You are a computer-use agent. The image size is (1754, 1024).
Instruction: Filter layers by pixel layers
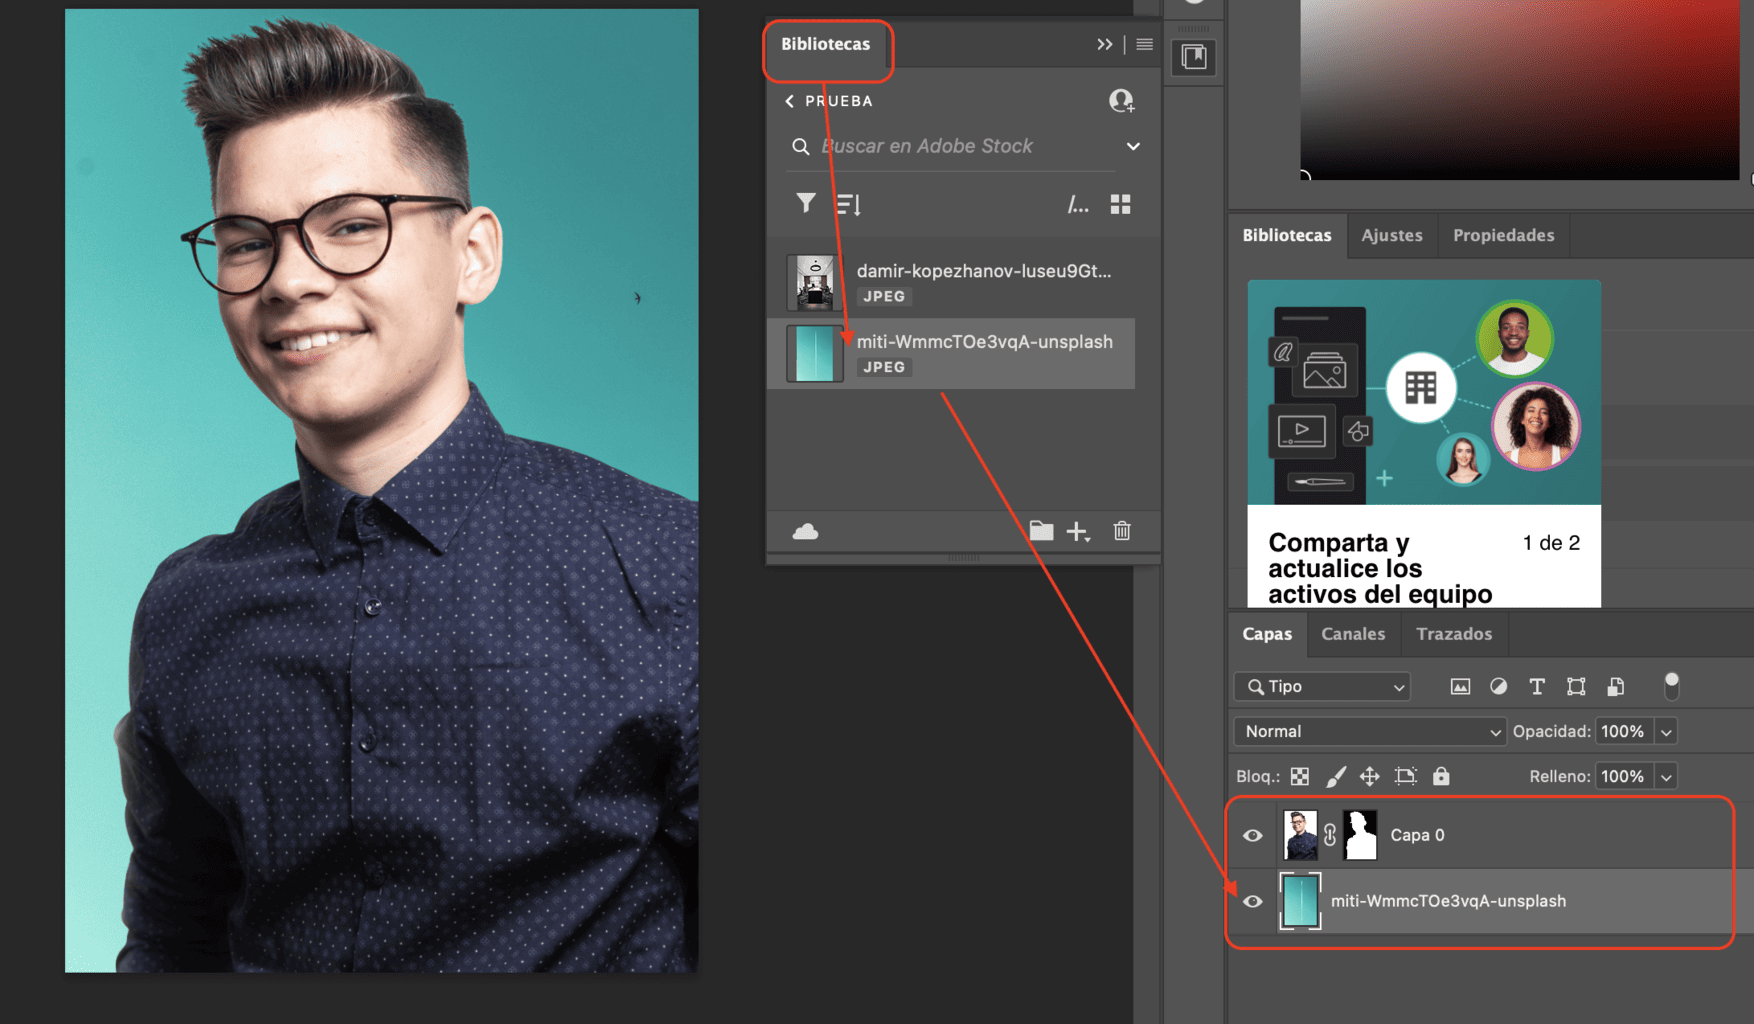tap(1460, 686)
